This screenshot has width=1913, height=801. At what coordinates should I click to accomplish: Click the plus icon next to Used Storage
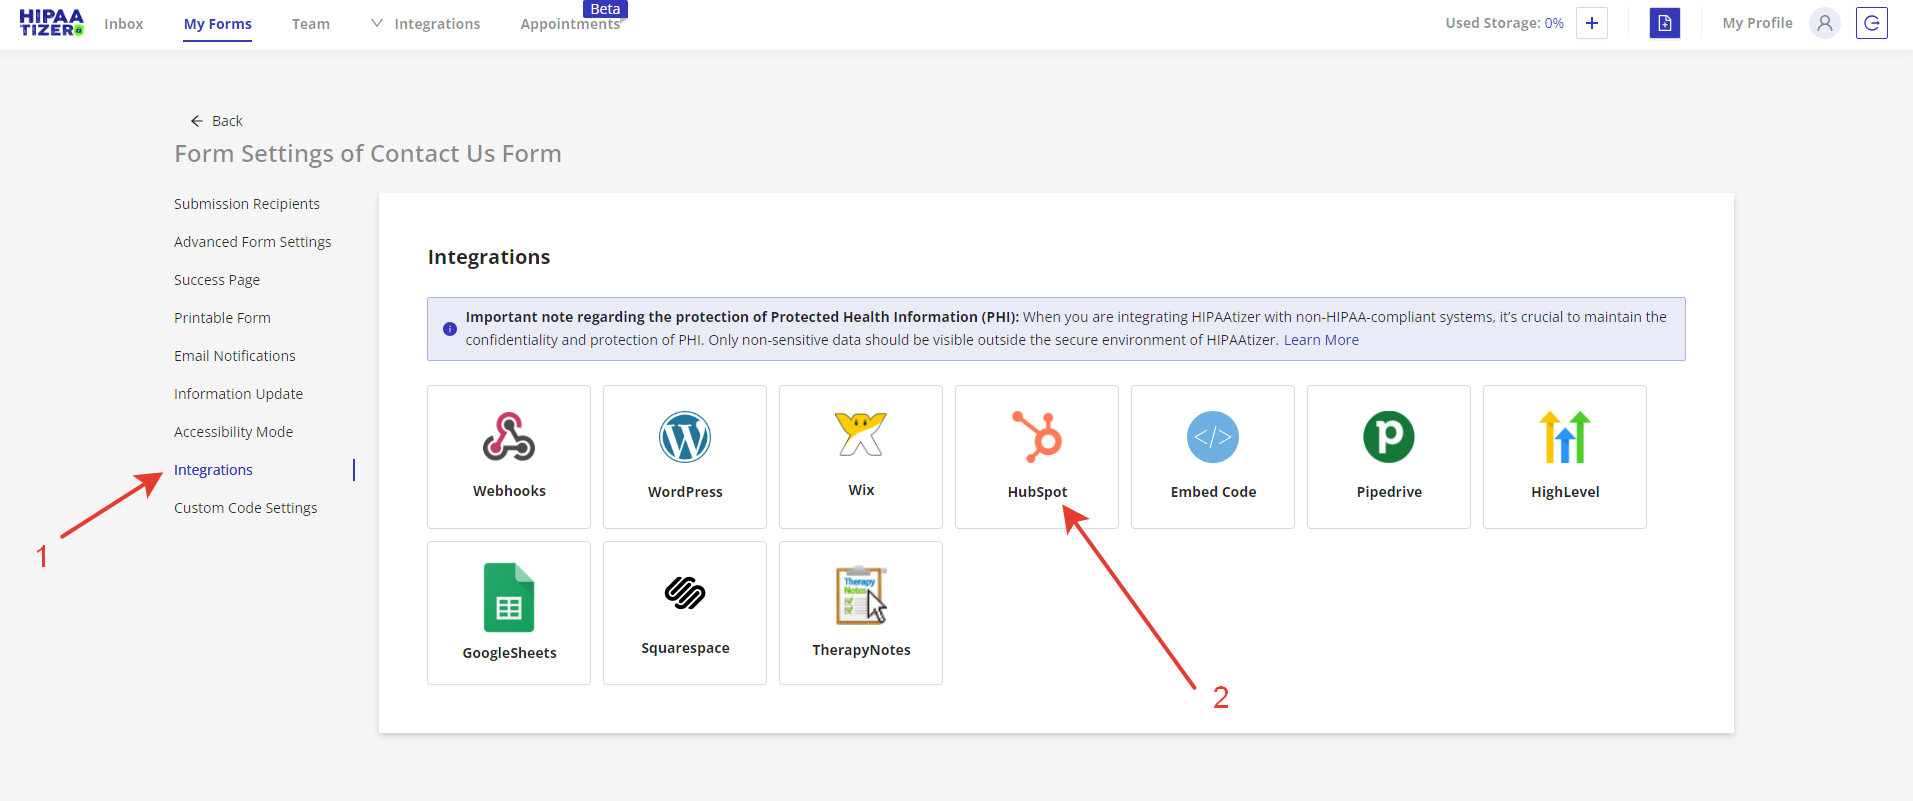[1592, 23]
